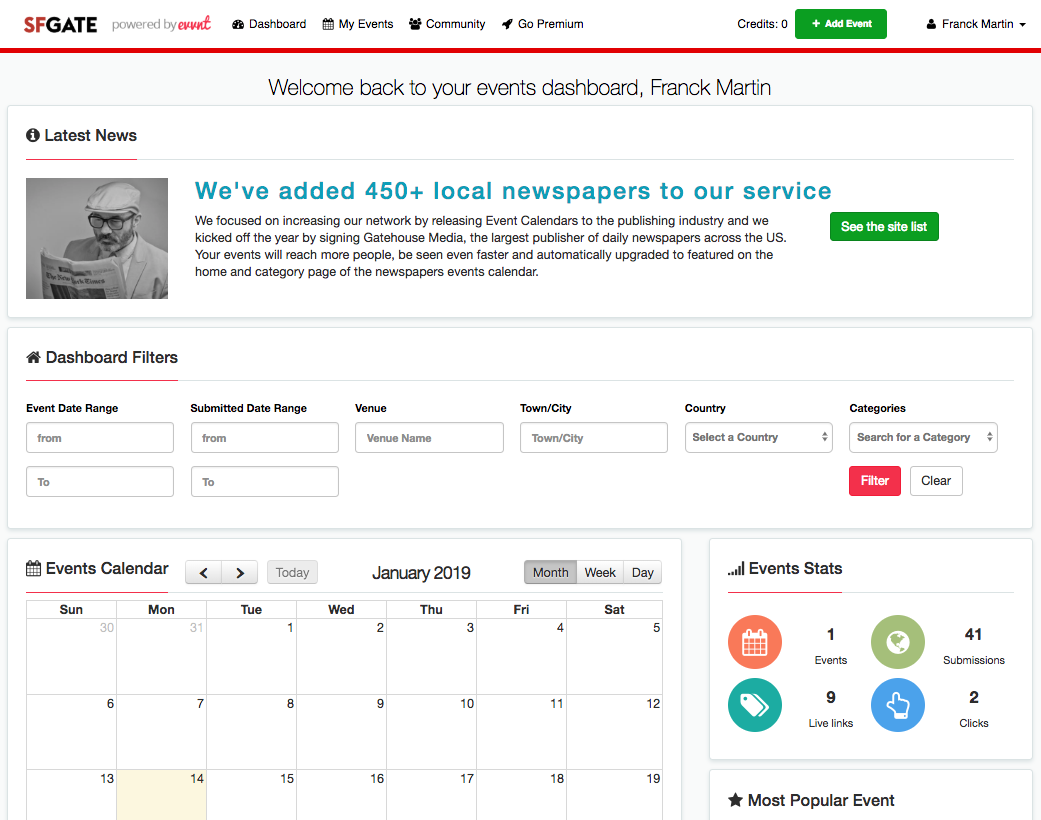Switch calendar to Week view
Screen dimensions: 1041x820
[600, 572]
